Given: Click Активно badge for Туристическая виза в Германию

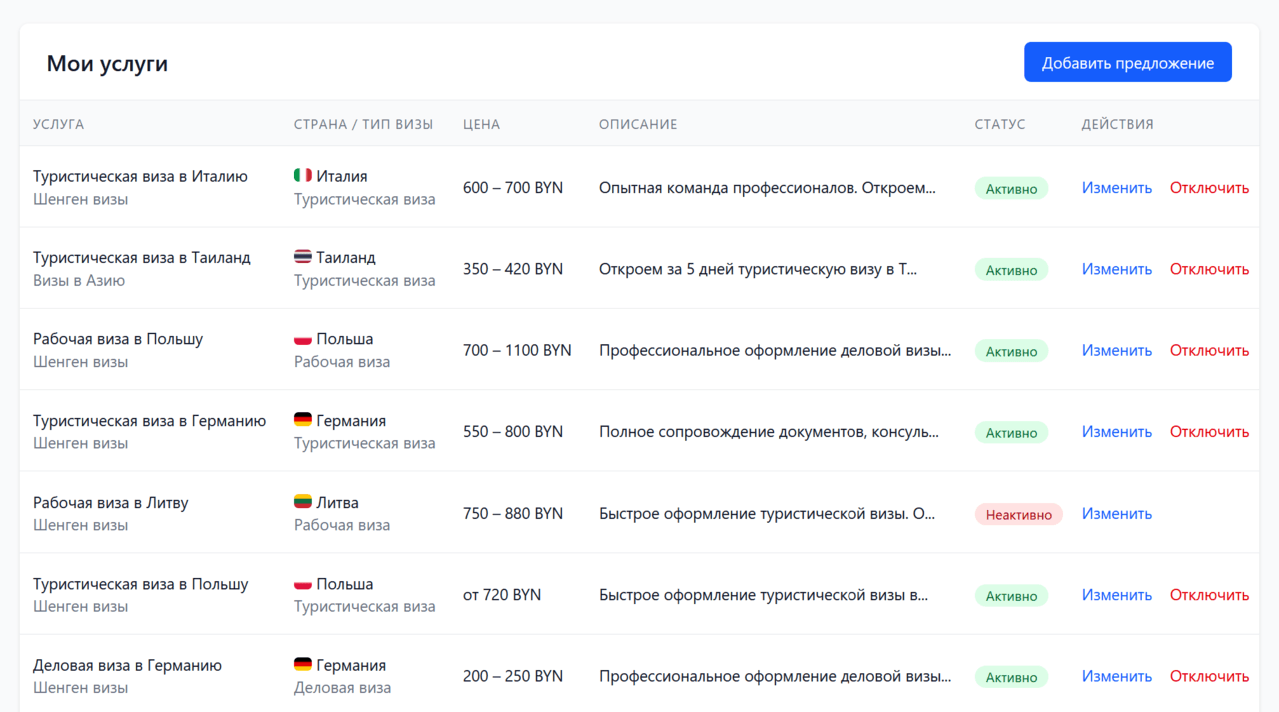Looking at the screenshot, I should tap(1011, 433).
